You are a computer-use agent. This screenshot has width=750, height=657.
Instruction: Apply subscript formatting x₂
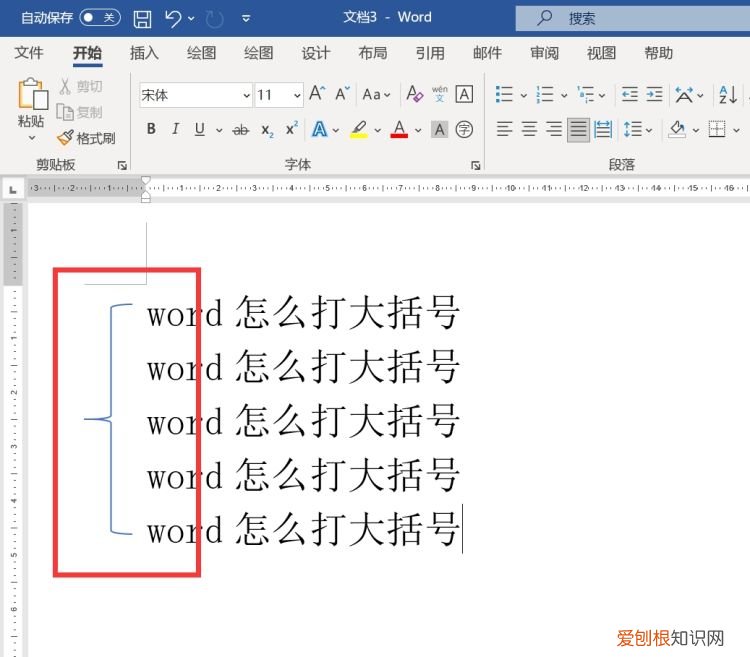pos(267,130)
